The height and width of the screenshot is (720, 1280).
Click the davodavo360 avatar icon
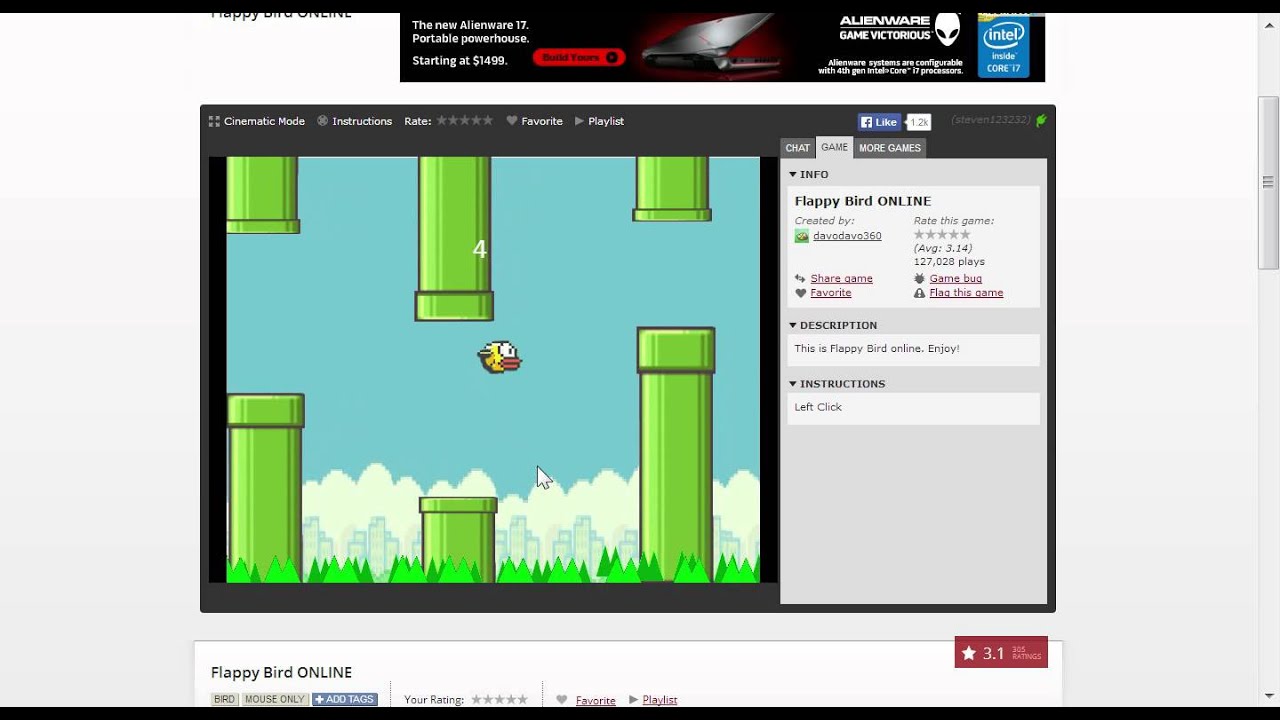(x=802, y=236)
